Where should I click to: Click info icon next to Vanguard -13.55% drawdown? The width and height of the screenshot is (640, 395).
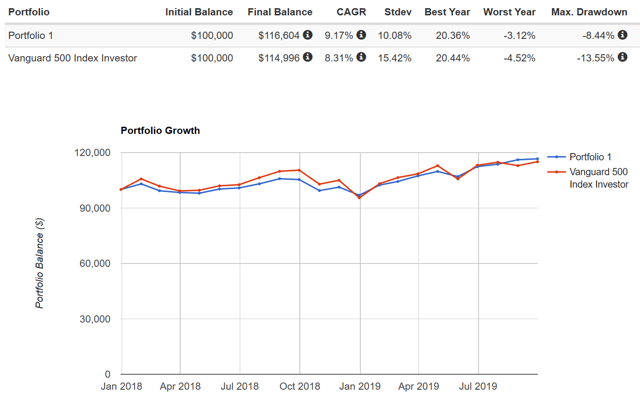click(x=622, y=57)
